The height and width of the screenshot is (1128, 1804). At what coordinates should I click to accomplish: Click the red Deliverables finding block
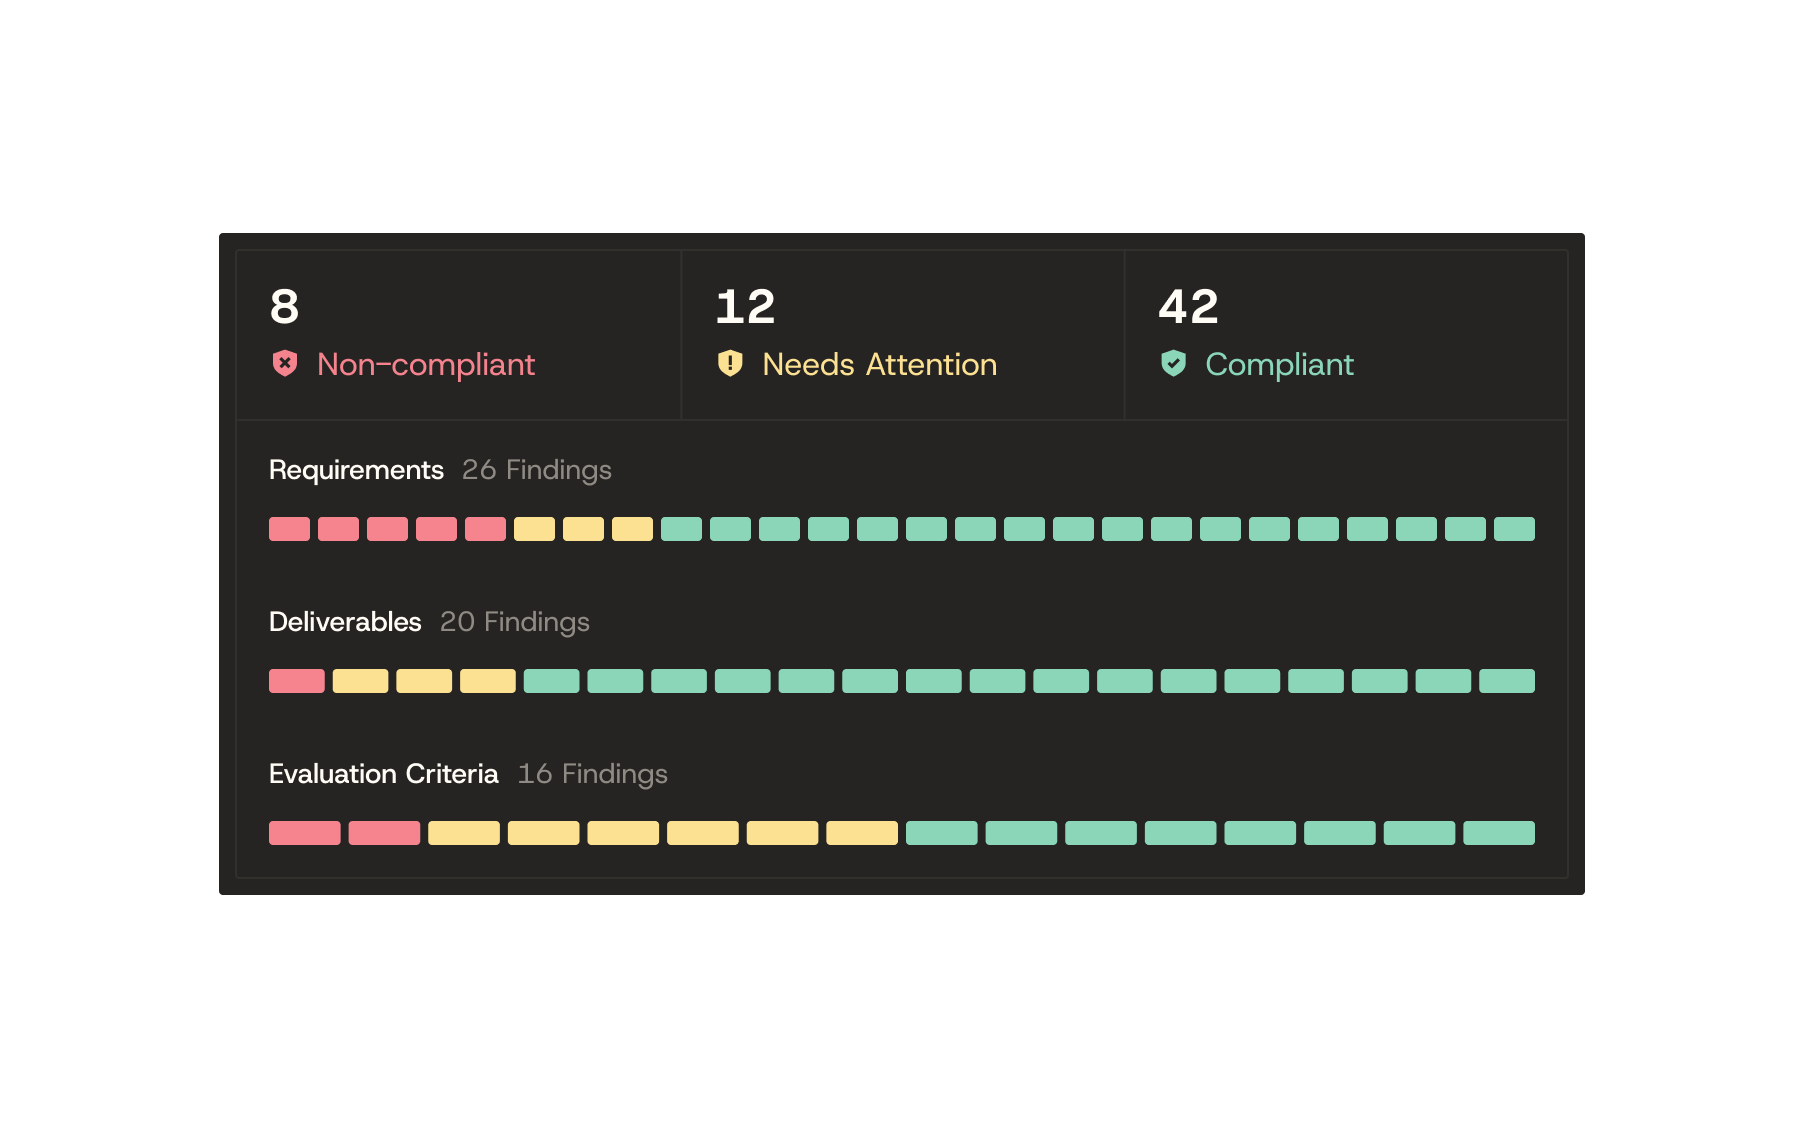coord(297,681)
